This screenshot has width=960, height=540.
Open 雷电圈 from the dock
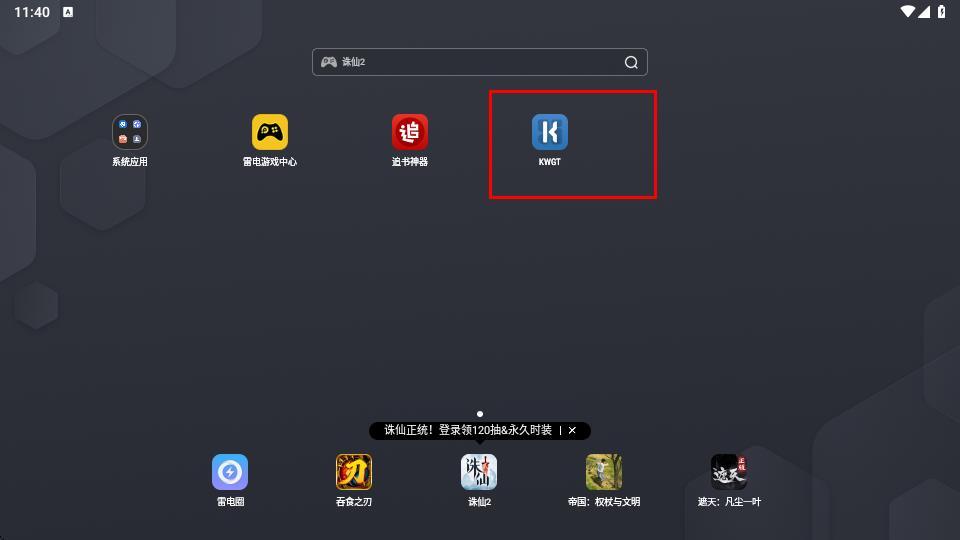pos(230,472)
